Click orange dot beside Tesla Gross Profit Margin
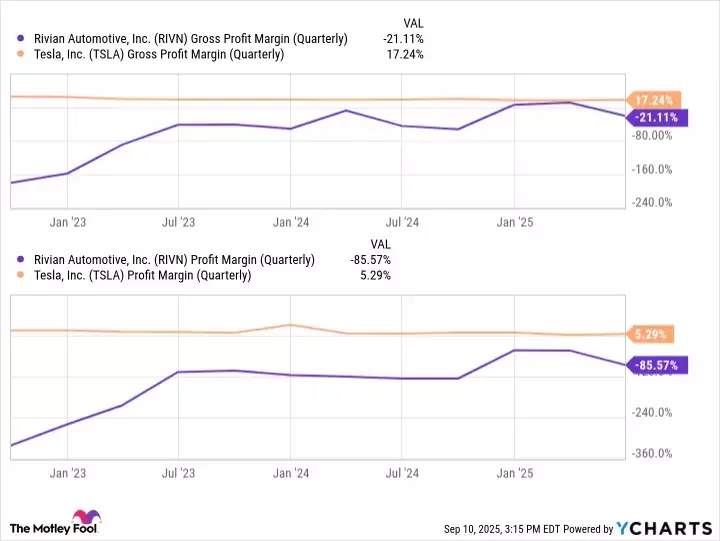 (21, 55)
